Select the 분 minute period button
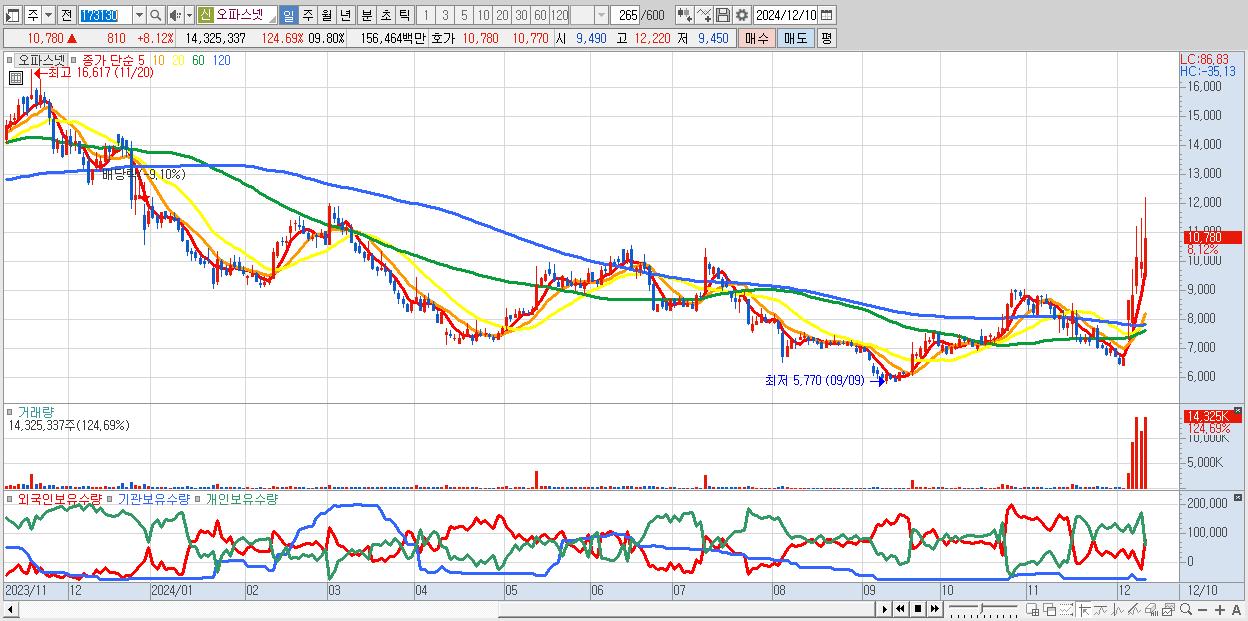The height and width of the screenshot is (621, 1248). tap(366, 15)
